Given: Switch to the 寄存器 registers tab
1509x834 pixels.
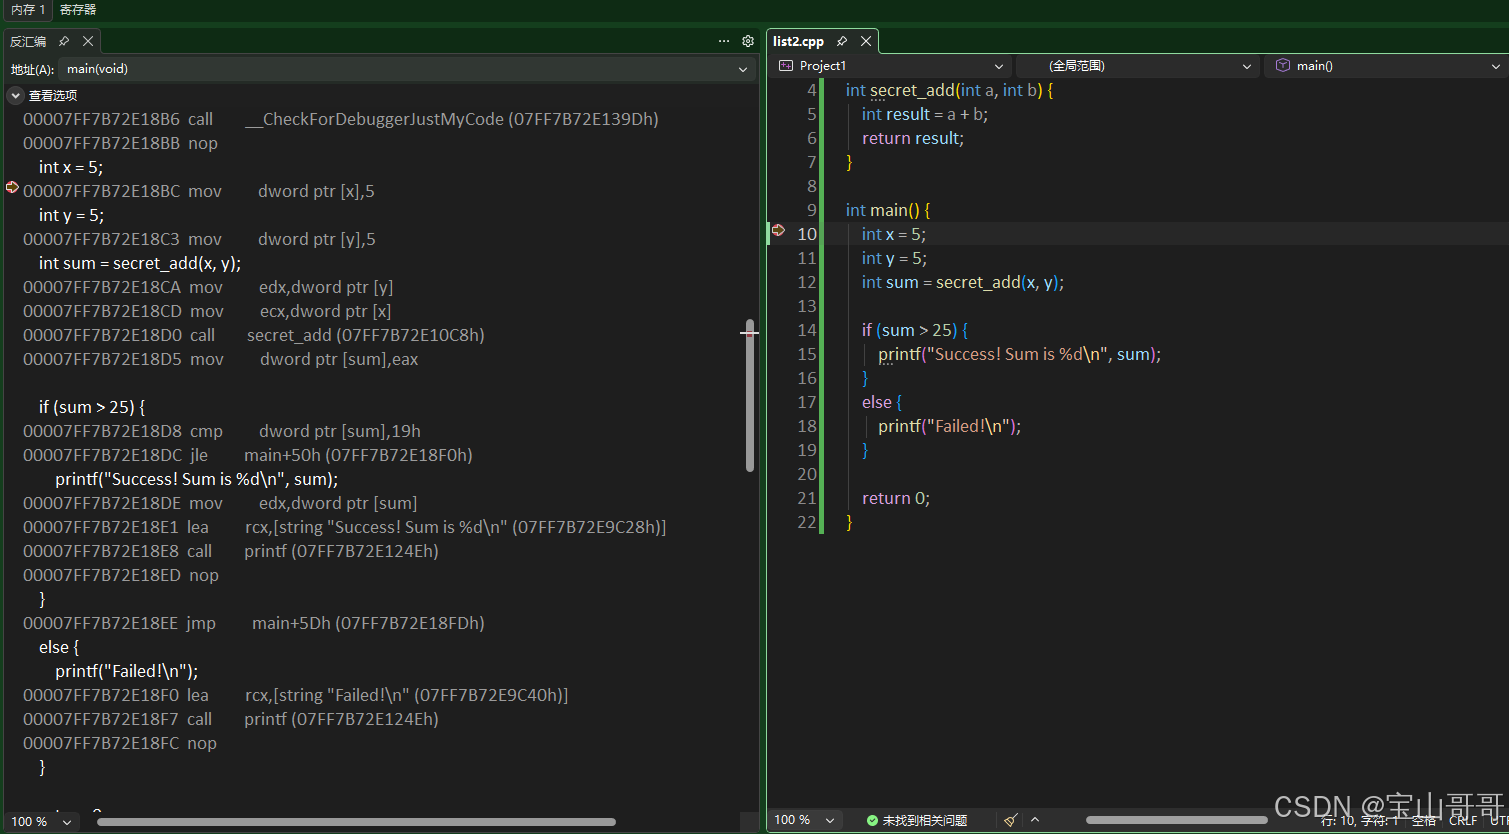Looking at the screenshot, I should coord(78,9).
